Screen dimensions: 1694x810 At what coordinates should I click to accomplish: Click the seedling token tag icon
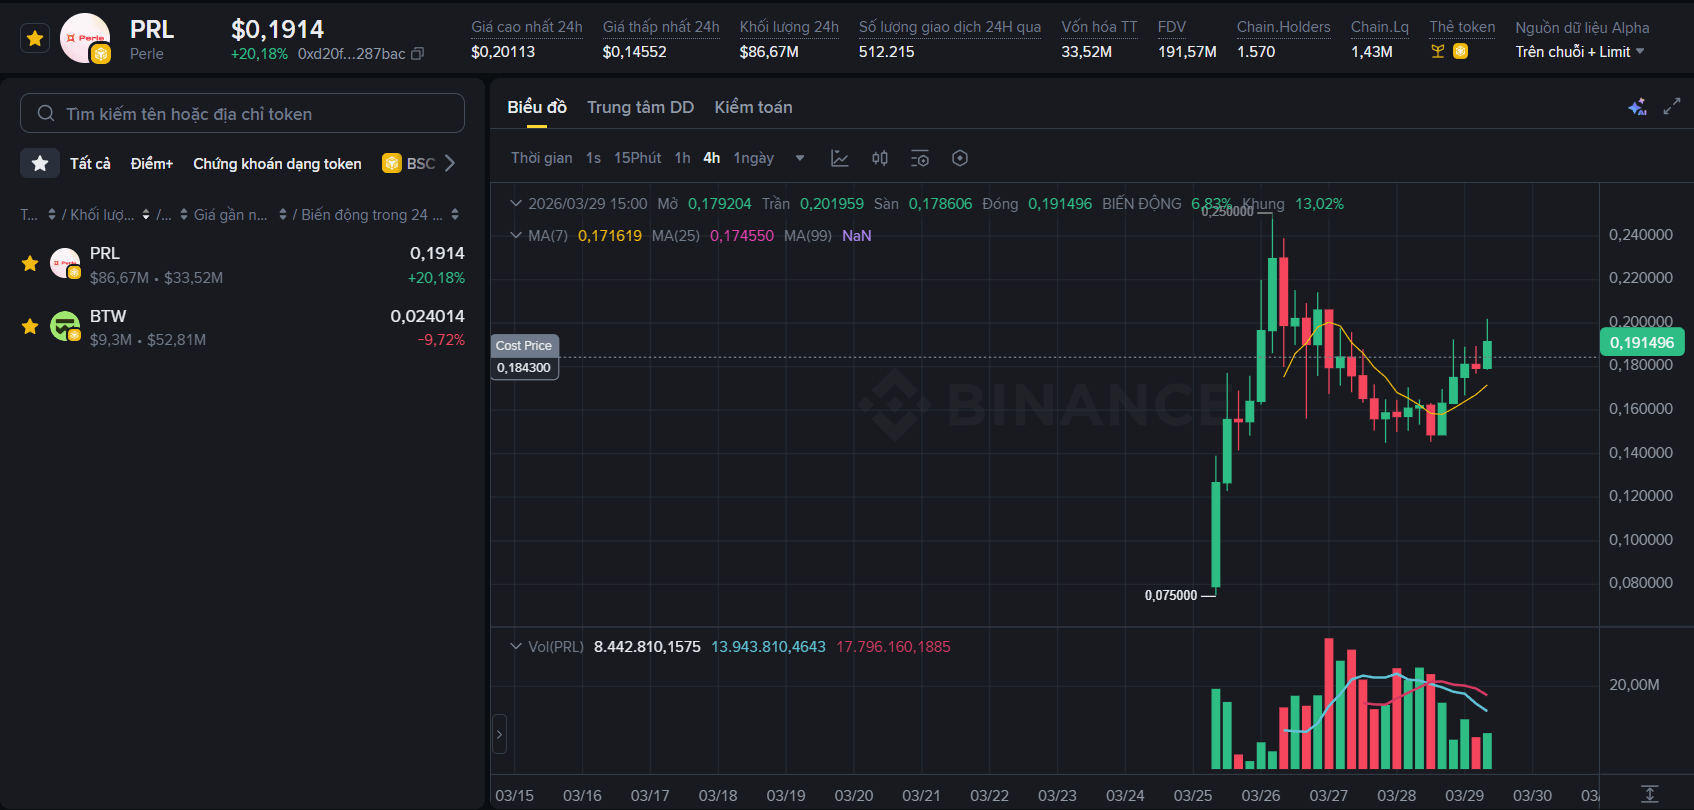1438,51
